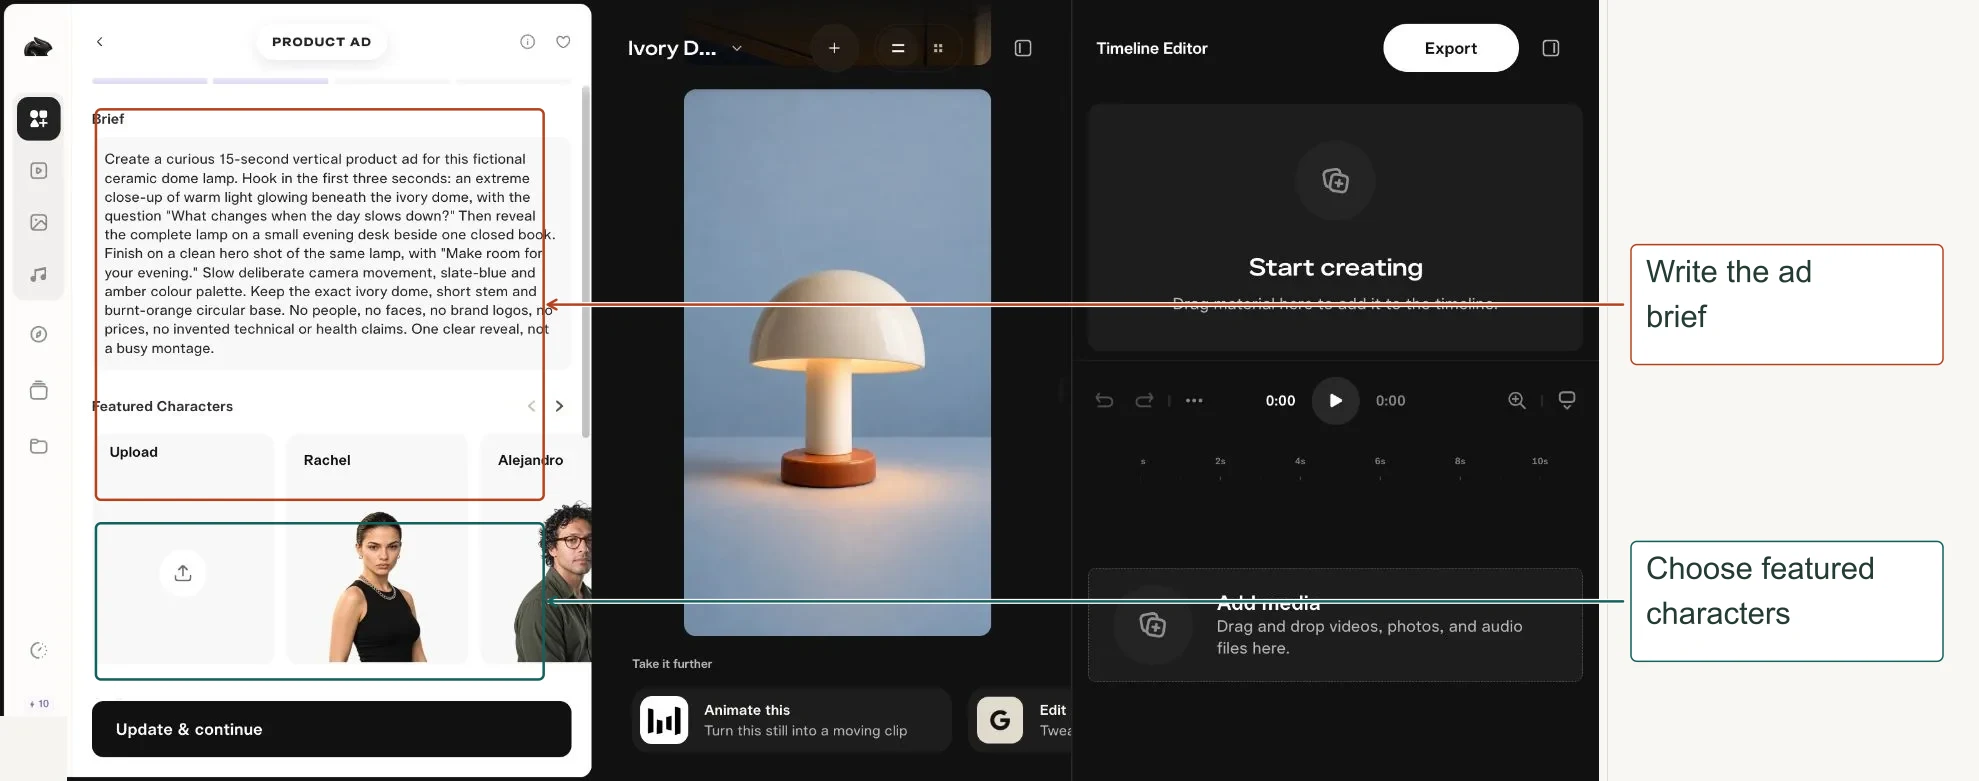Image resolution: width=1979 pixels, height=781 pixels.
Task: Select the Upload character card
Action: (183, 548)
